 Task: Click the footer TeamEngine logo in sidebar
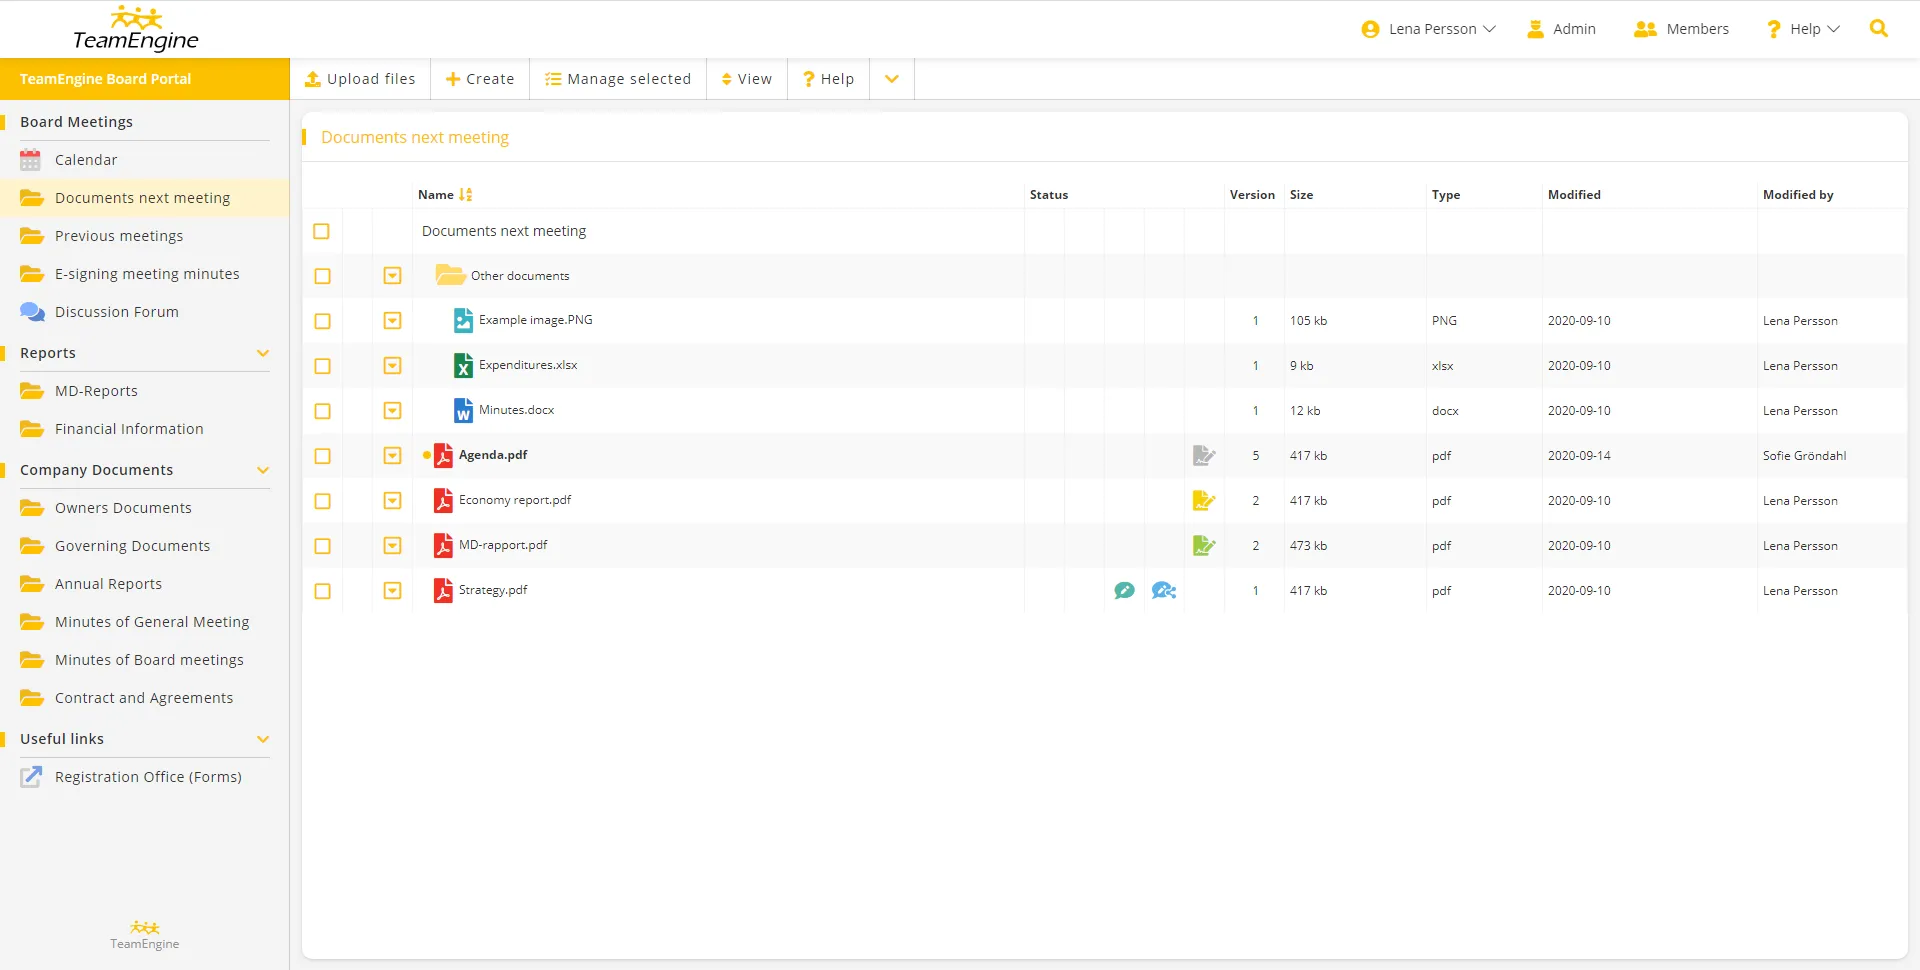pyautogui.click(x=145, y=935)
